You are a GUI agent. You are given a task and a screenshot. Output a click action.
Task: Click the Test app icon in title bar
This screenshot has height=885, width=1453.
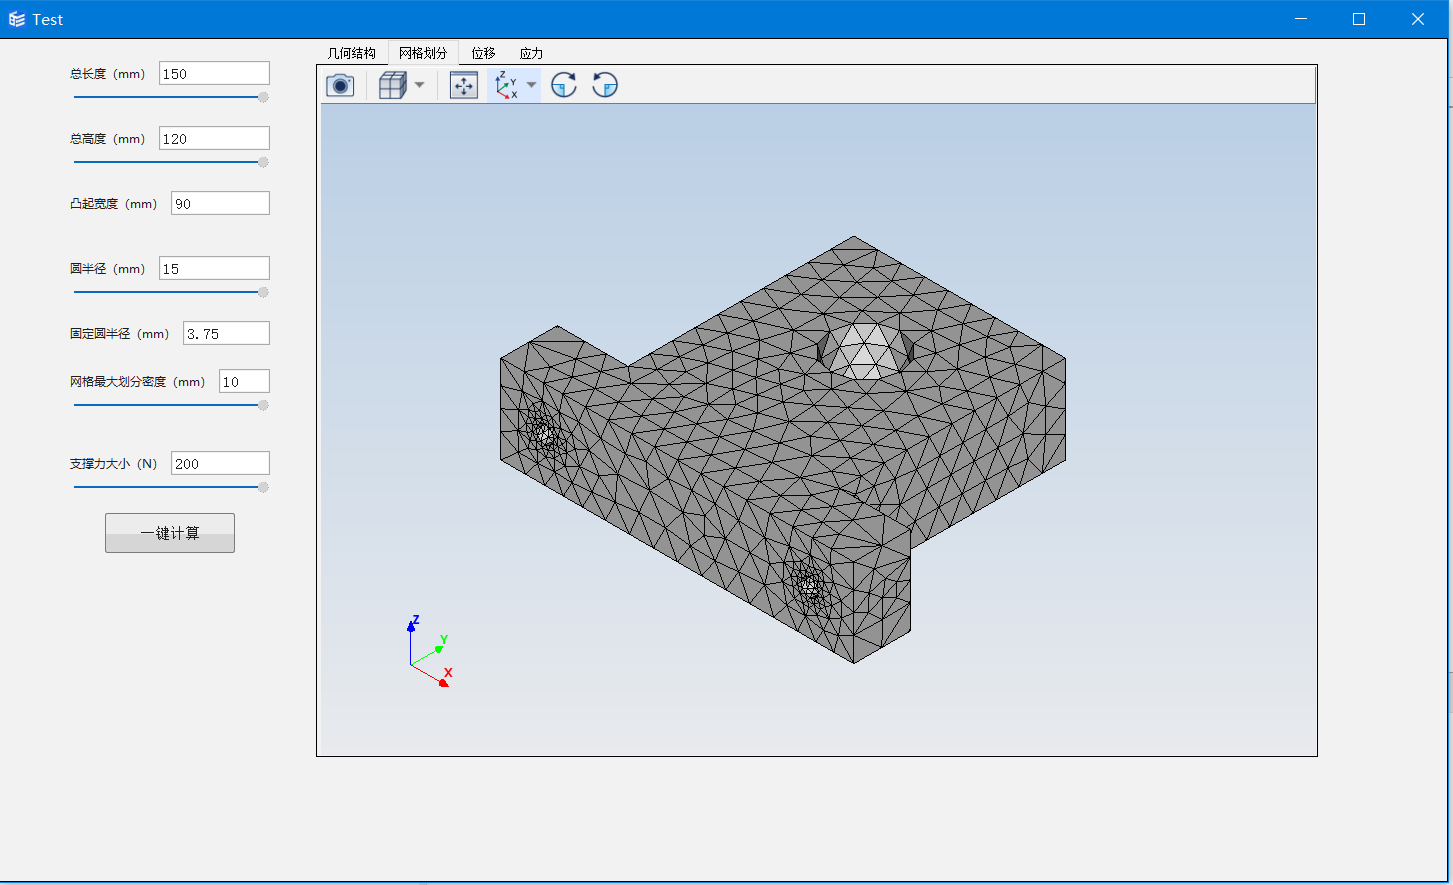[16, 19]
